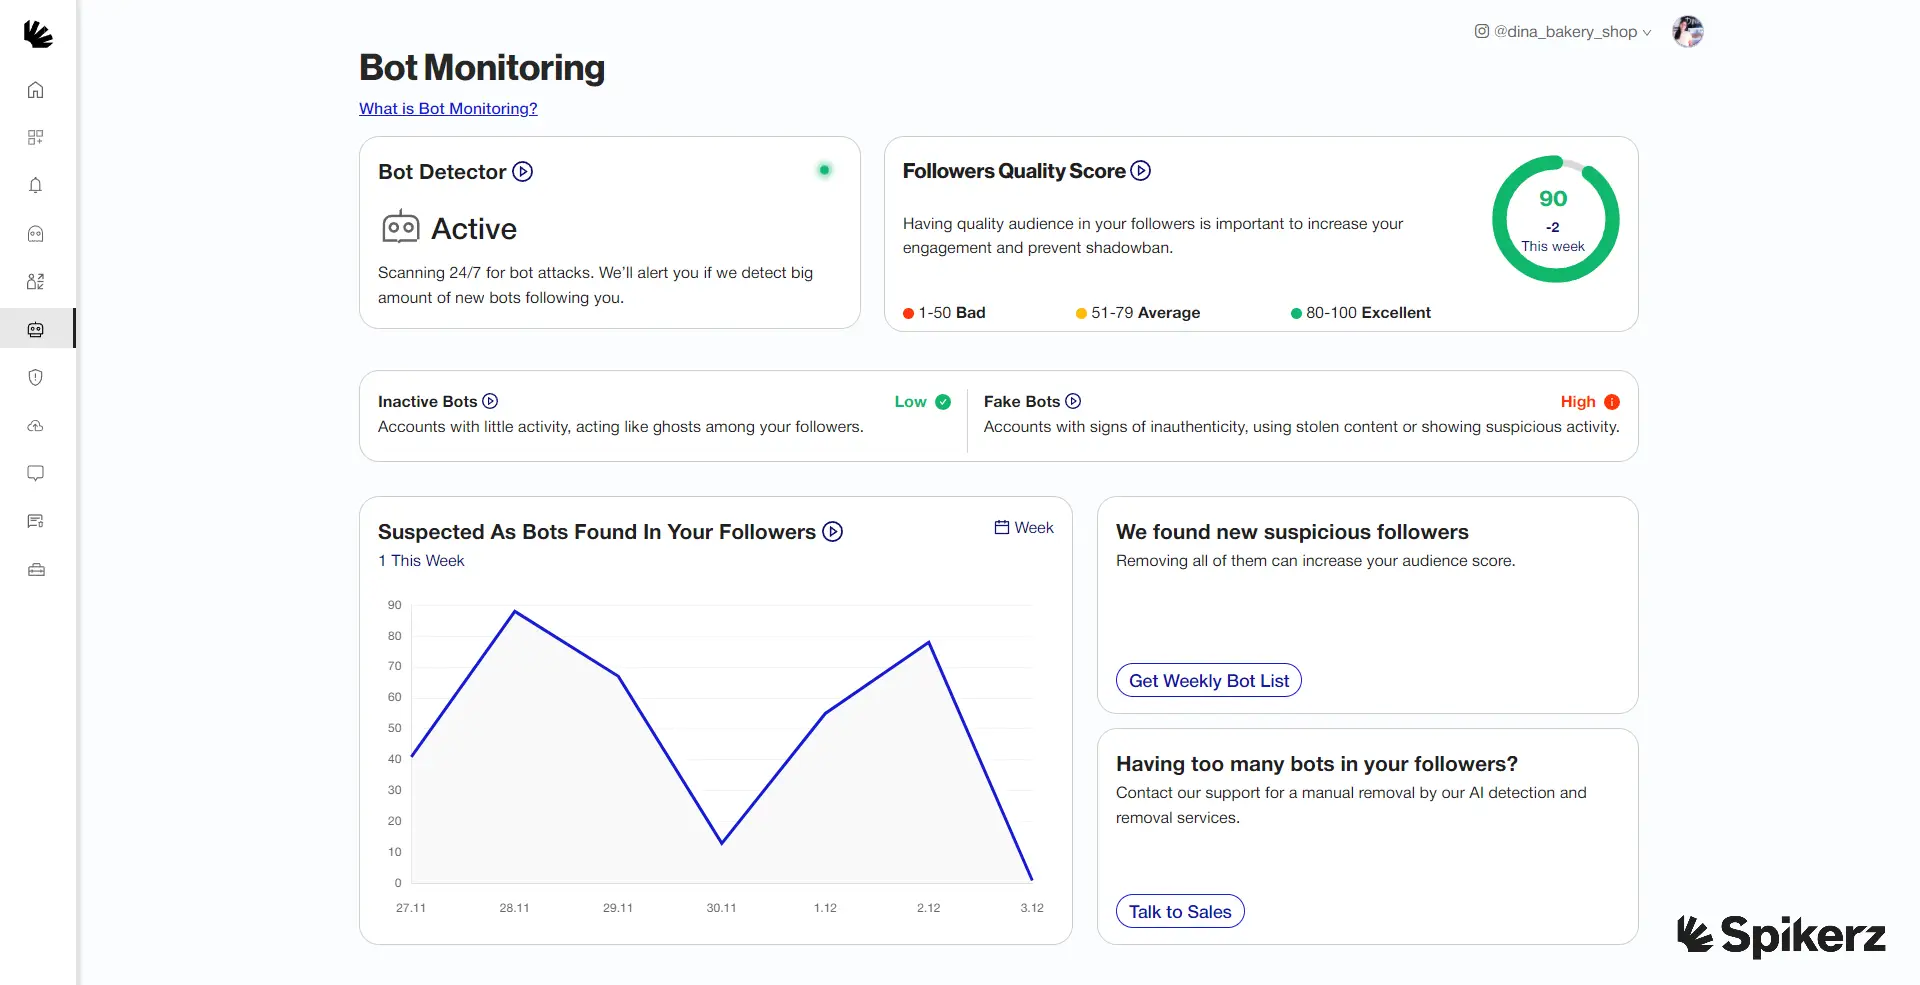
Task: Click the High alert indicator for Fake Bots
Action: click(x=1588, y=401)
